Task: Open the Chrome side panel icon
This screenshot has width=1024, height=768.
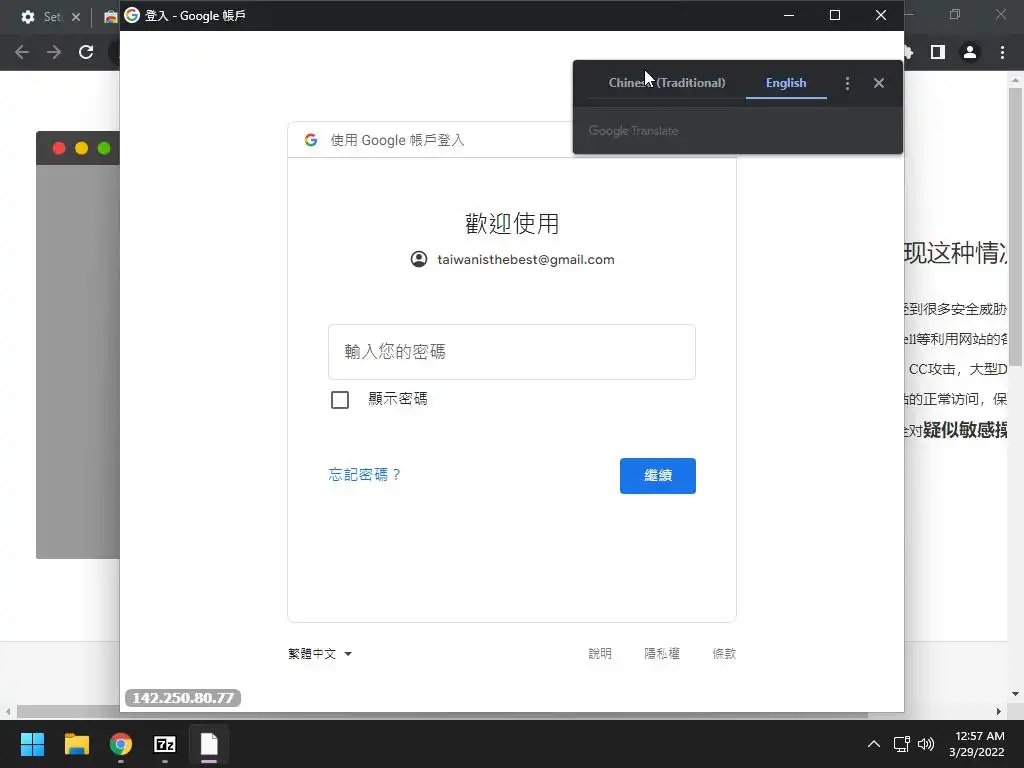Action: [x=938, y=52]
